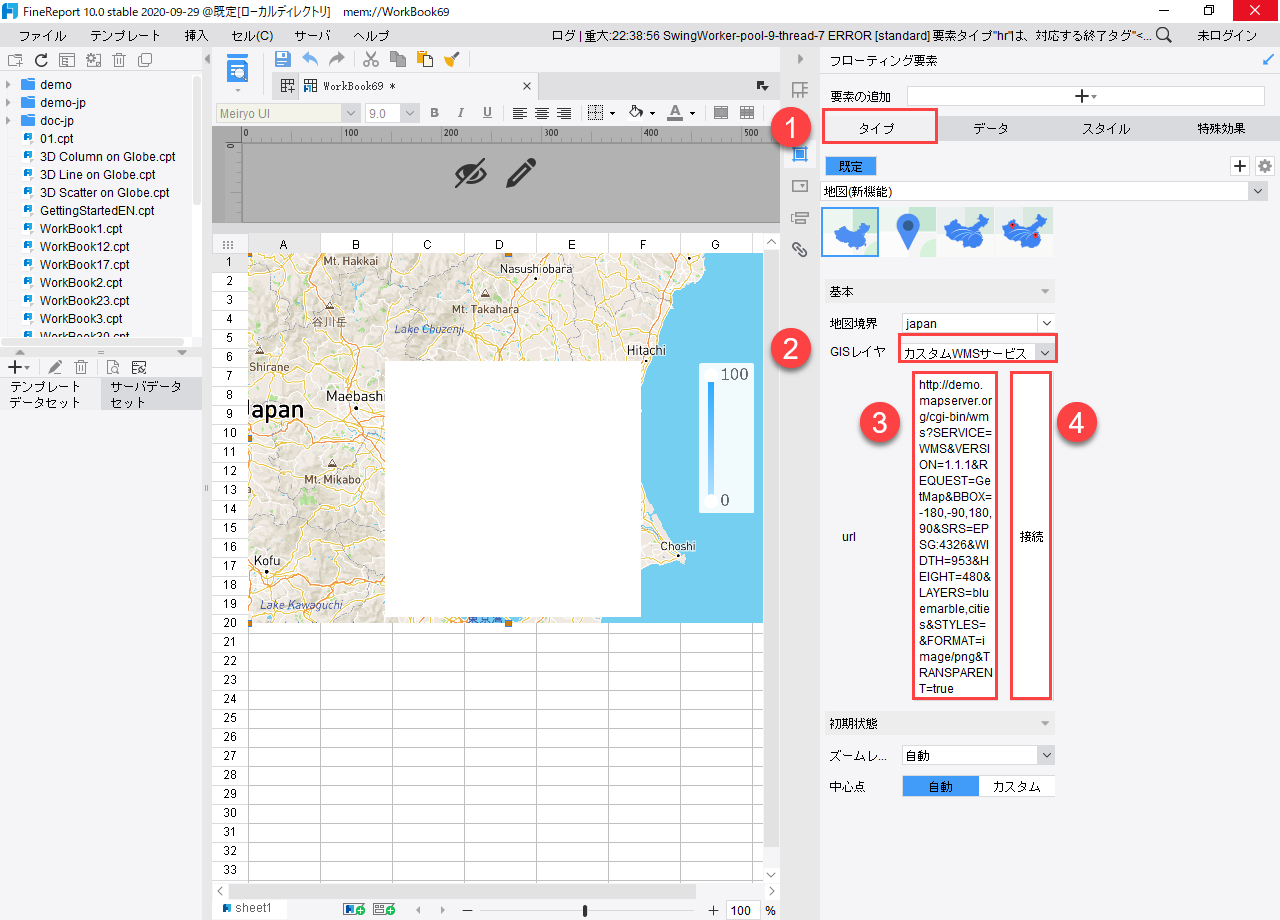Set center point to カスタム

[1016, 786]
